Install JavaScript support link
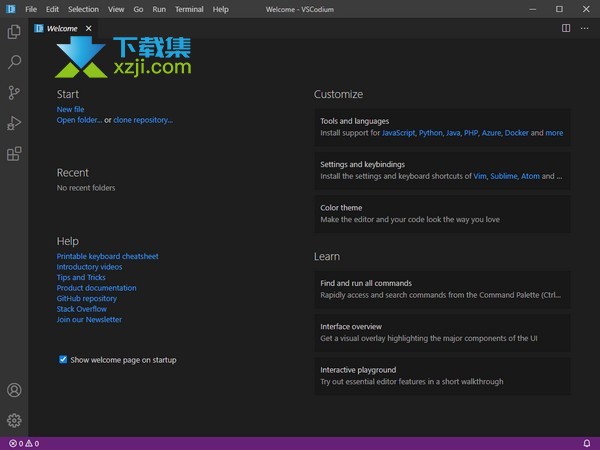 click(x=398, y=133)
